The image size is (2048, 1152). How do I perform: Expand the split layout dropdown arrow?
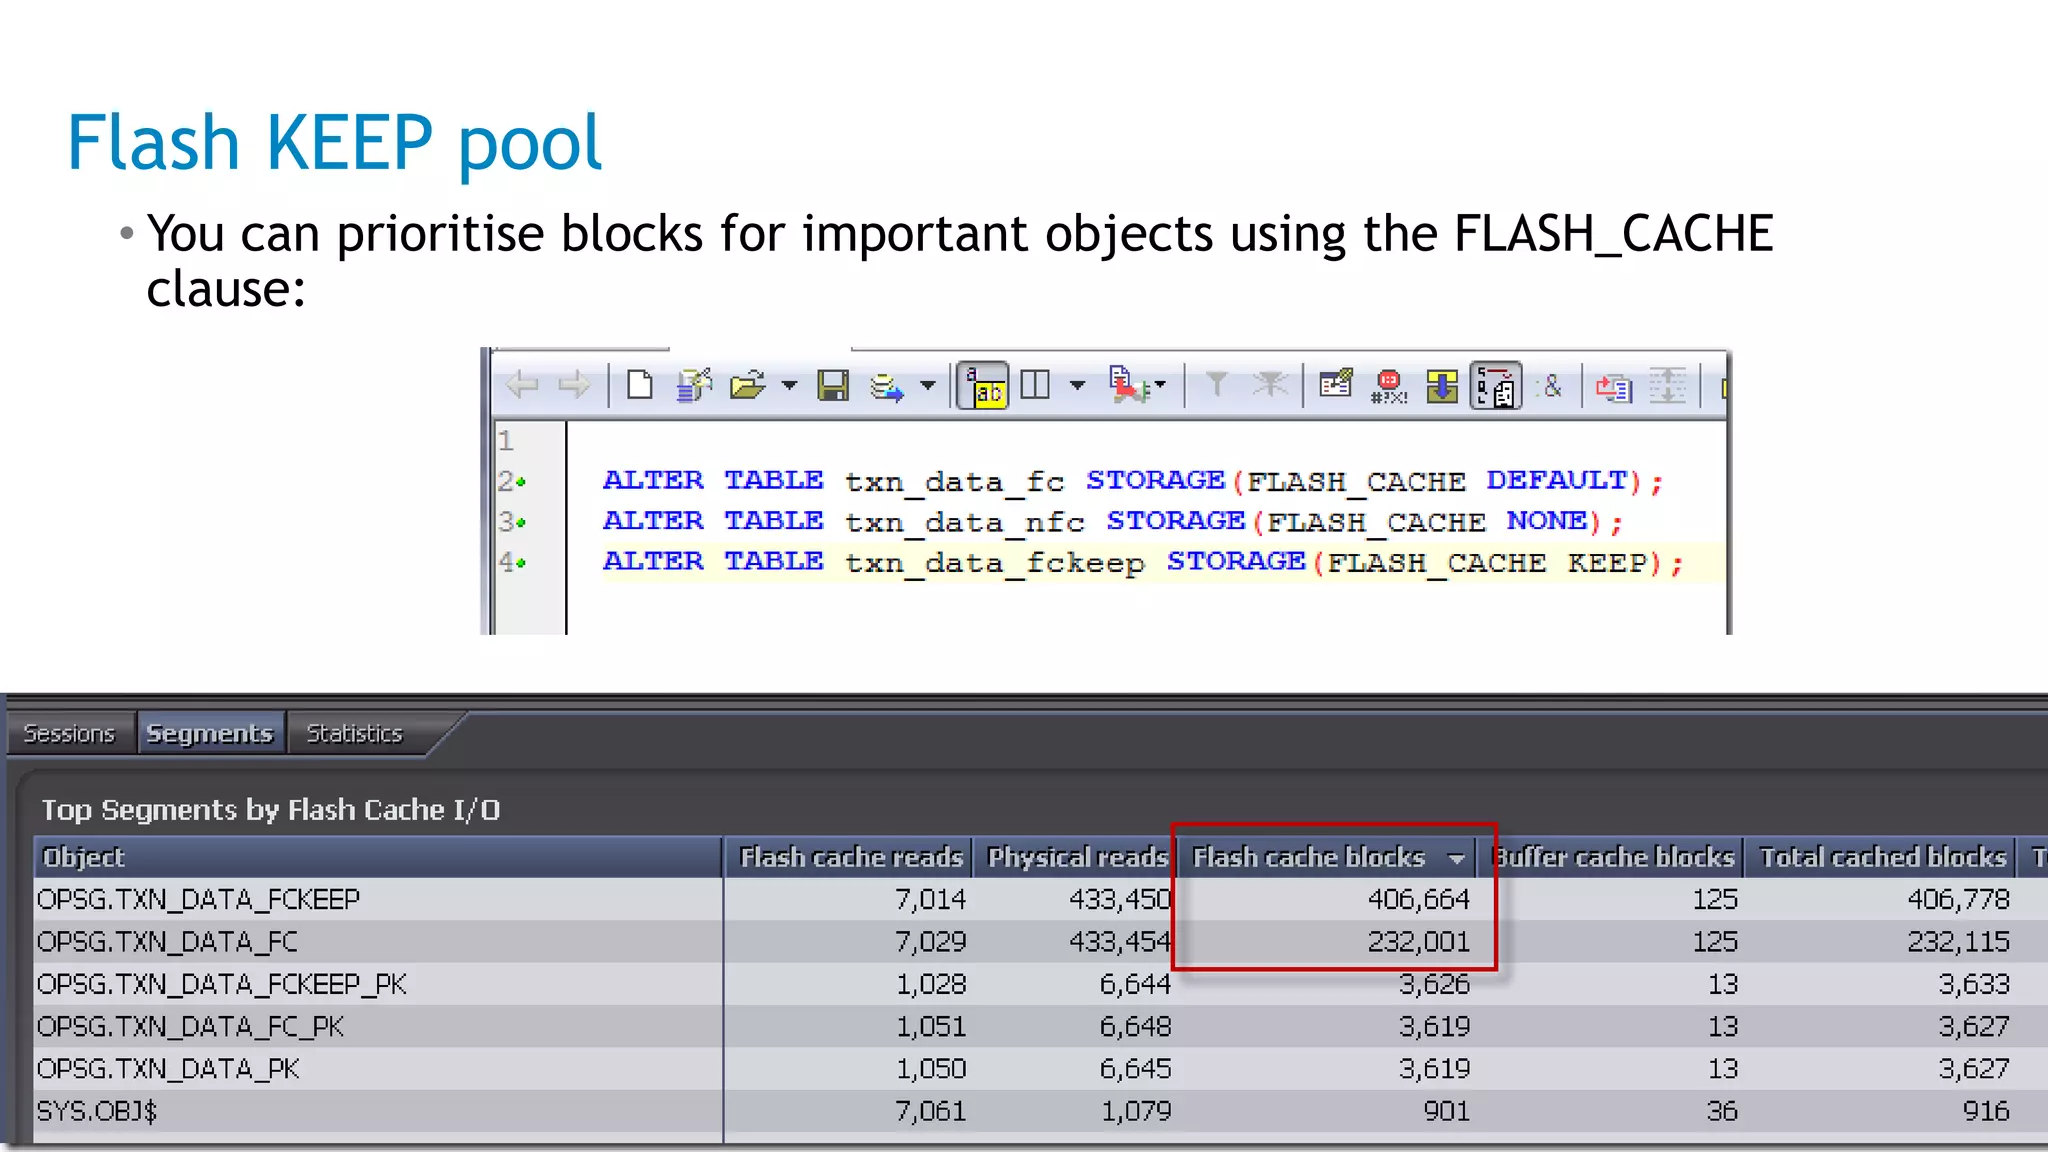pos(1077,385)
